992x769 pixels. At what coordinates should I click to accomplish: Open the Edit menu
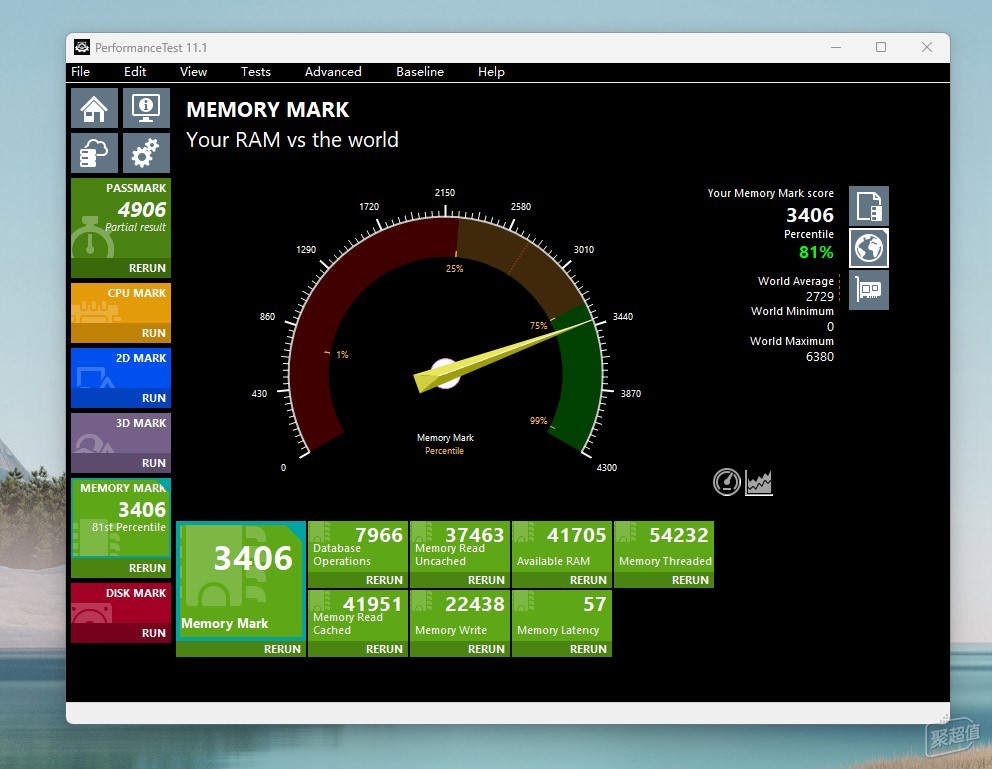point(135,71)
